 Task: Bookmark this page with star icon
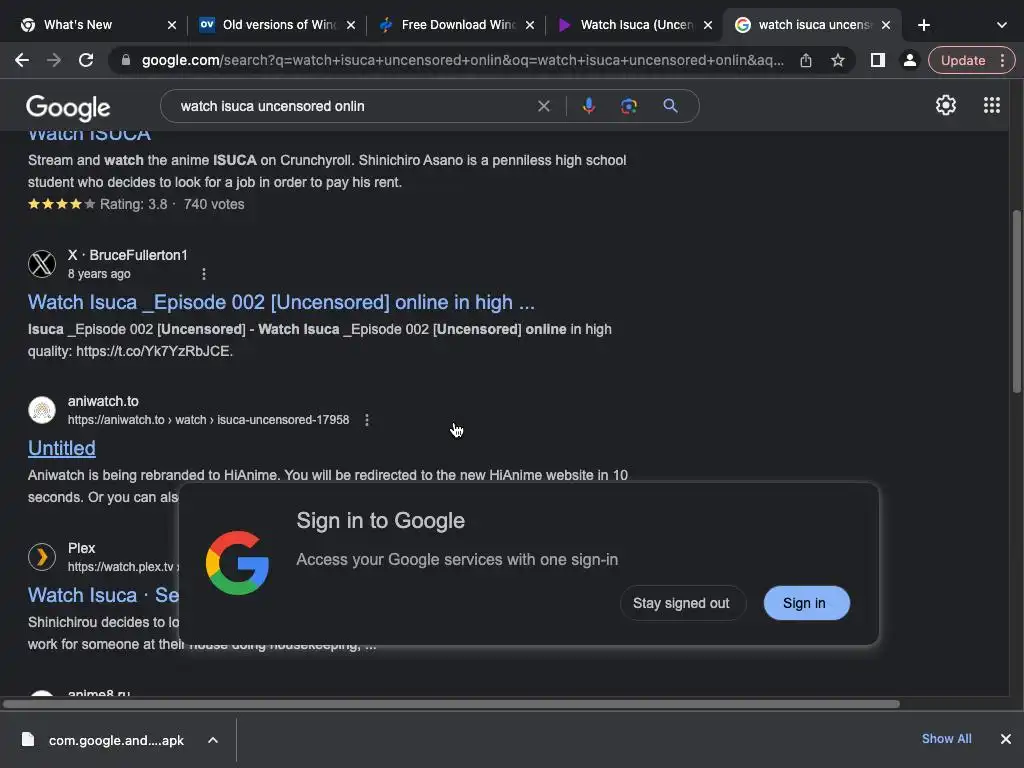point(837,60)
